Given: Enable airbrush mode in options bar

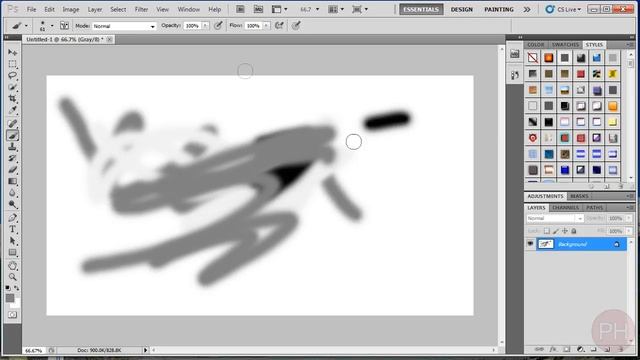Looking at the screenshot, I should pyautogui.click(x=279, y=26).
